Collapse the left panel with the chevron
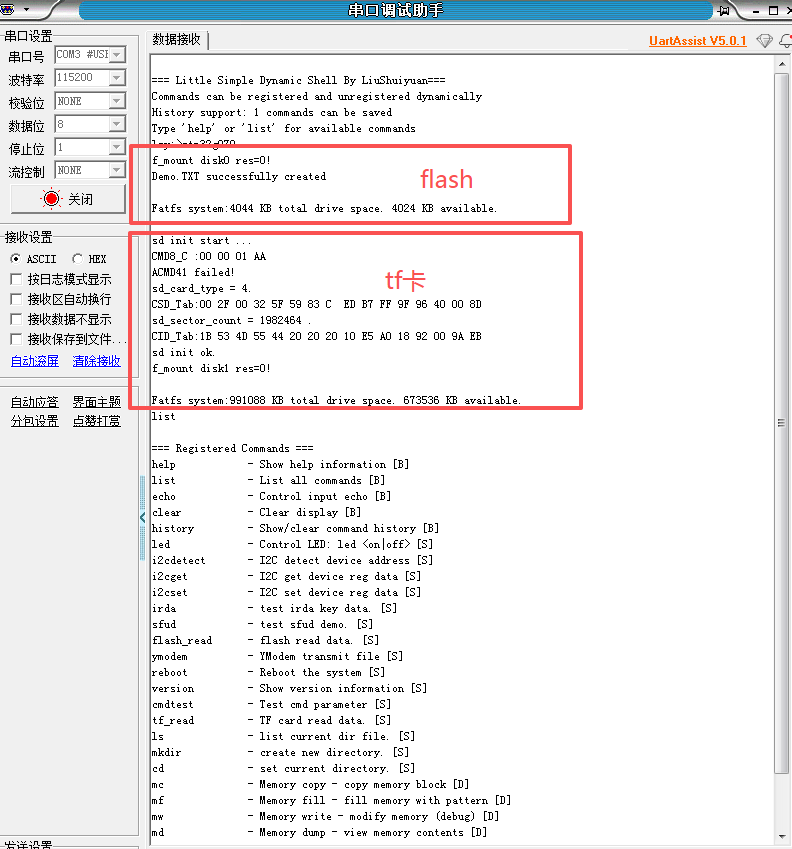 click(142, 518)
